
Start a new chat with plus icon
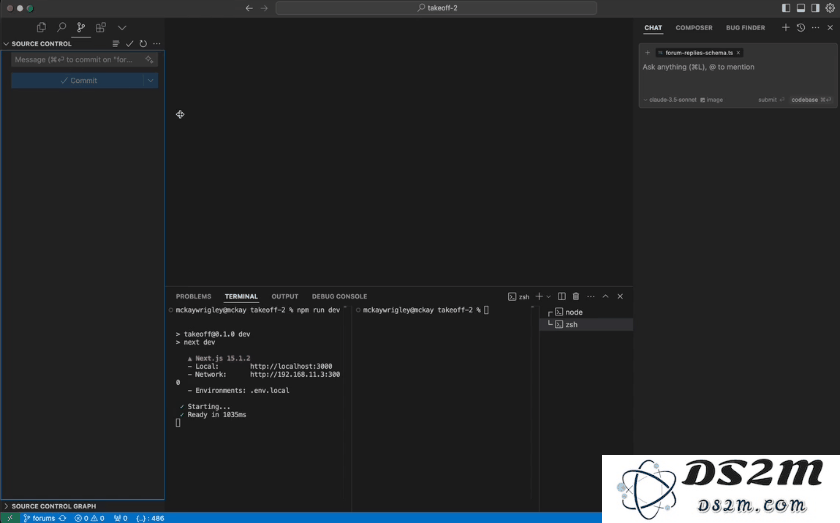[785, 27]
